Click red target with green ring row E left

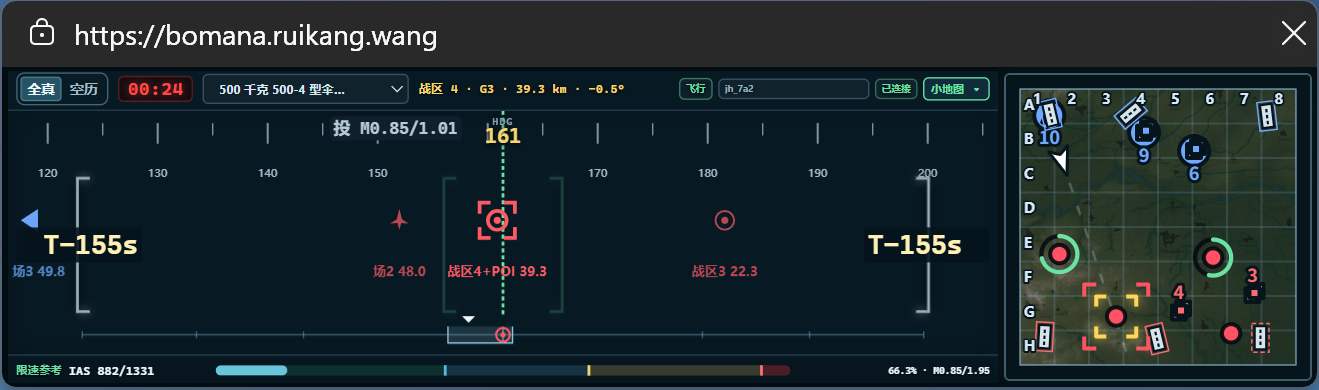[1060, 254]
